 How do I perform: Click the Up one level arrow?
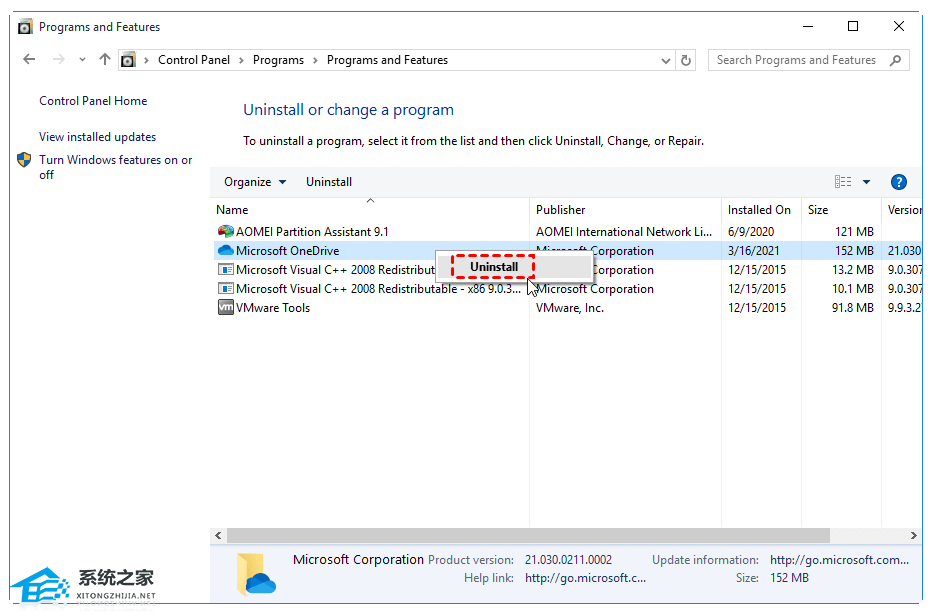[105, 60]
